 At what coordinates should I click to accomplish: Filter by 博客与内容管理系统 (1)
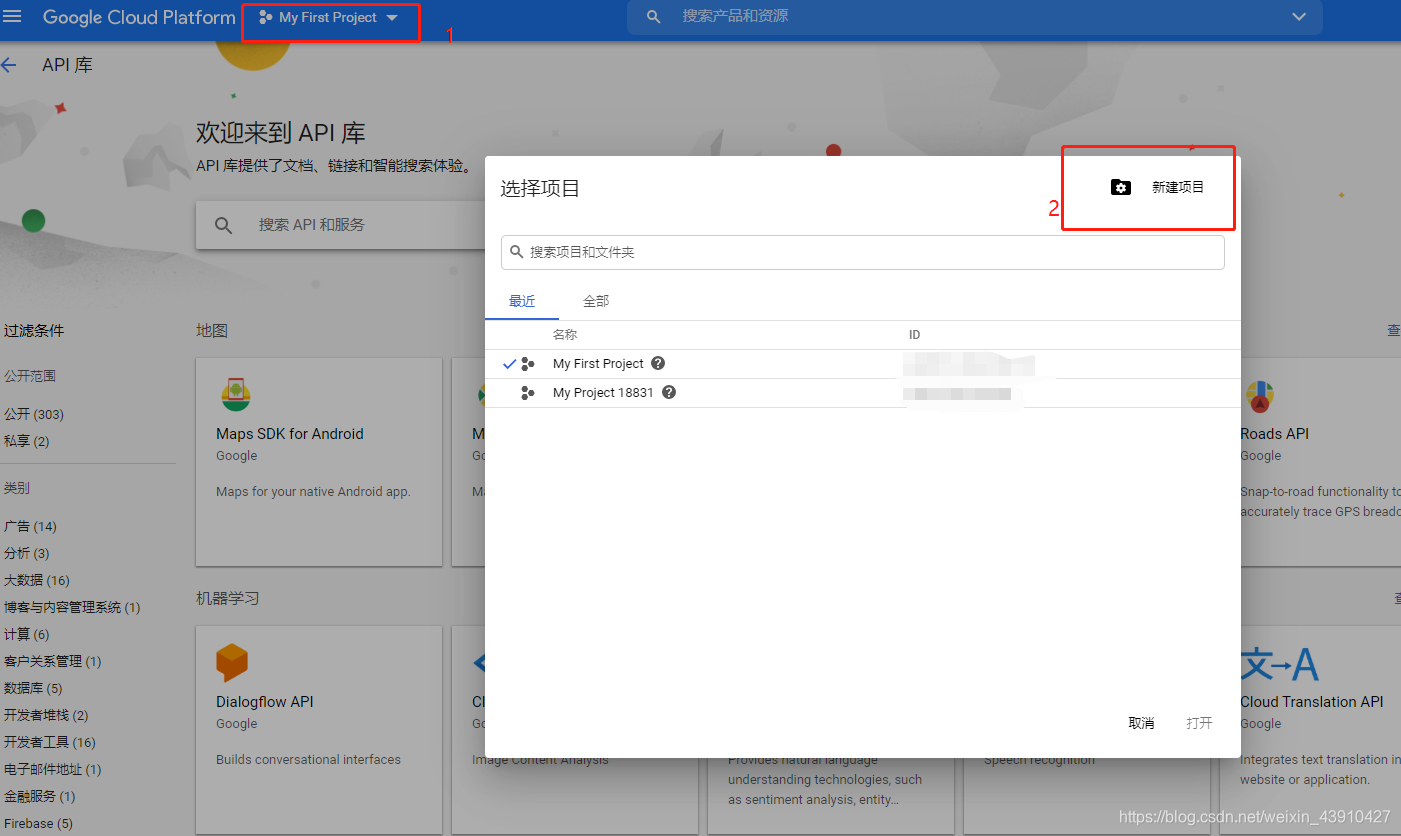tap(72, 607)
